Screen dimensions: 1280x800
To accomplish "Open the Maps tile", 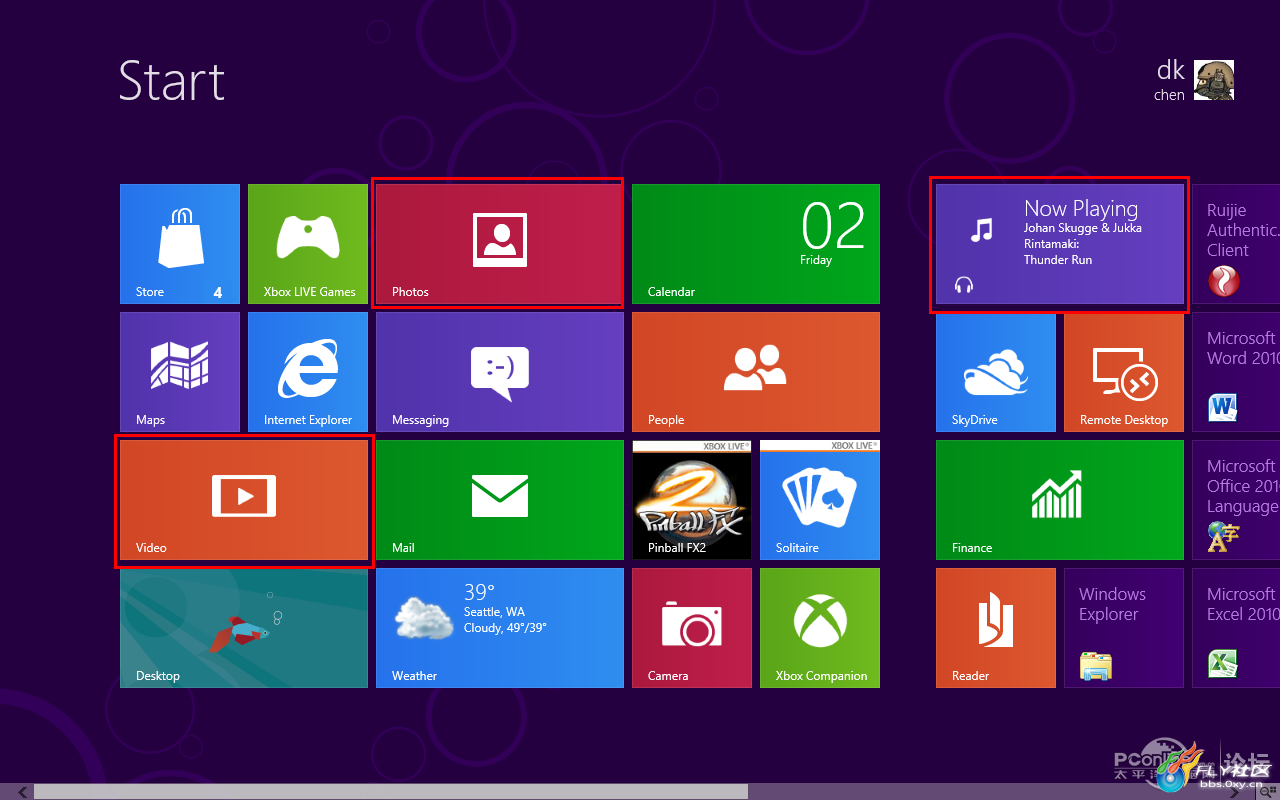I will 180,372.
